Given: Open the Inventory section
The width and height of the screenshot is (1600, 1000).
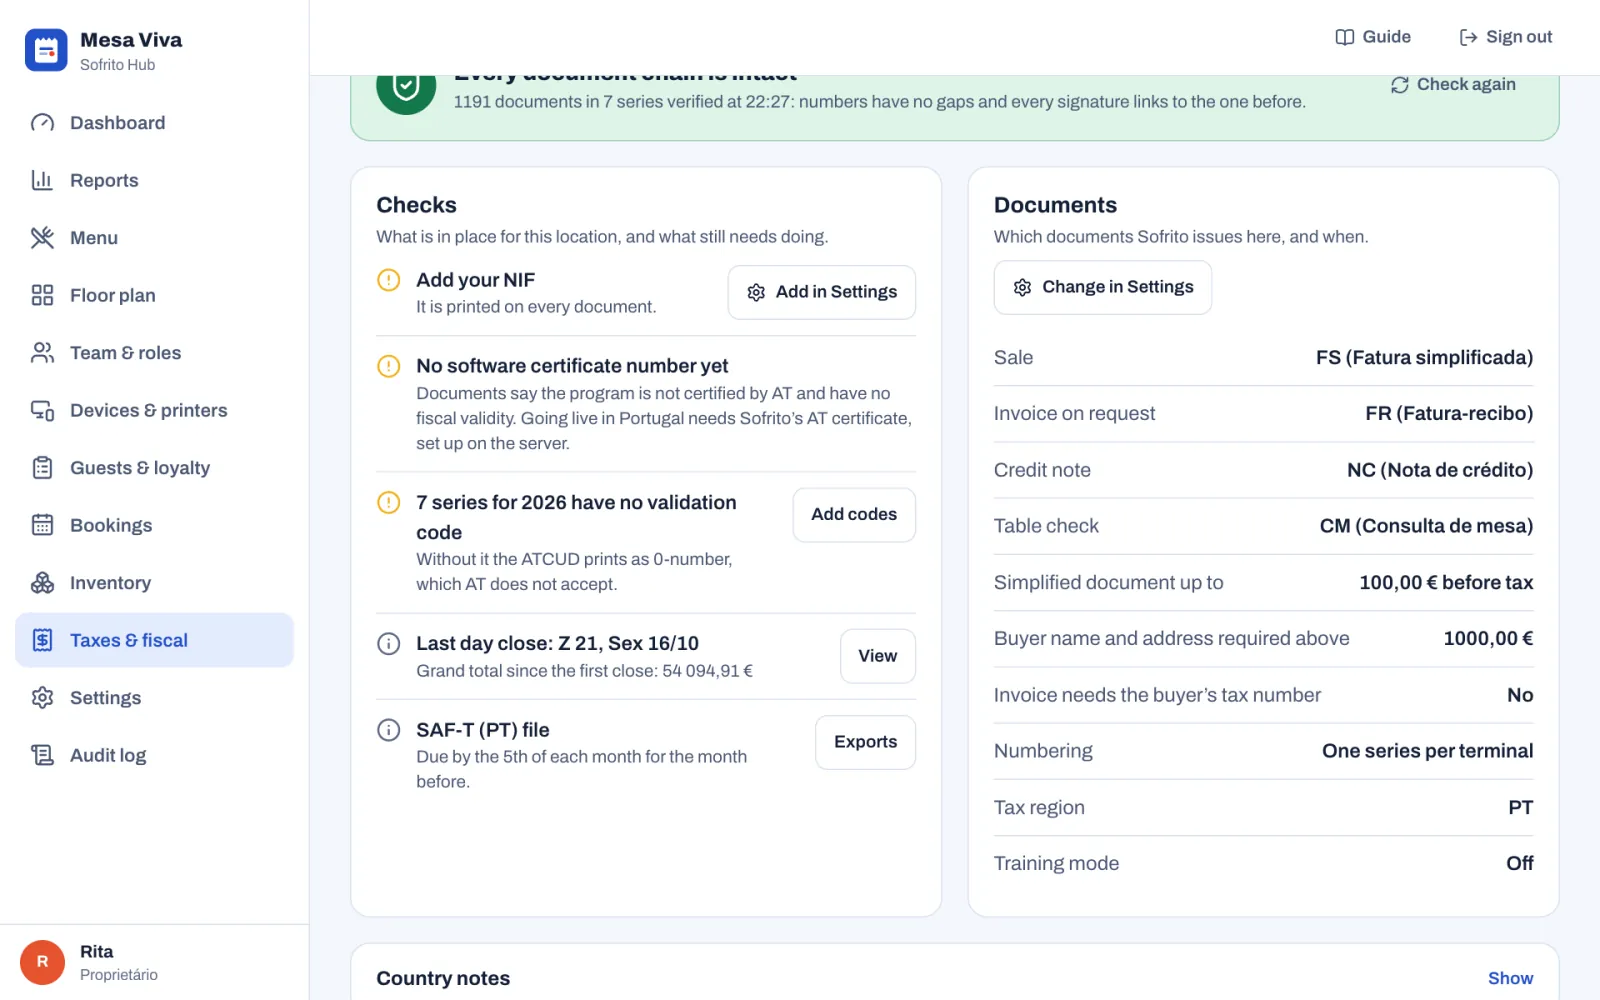Looking at the screenshot, I should 154,583.
